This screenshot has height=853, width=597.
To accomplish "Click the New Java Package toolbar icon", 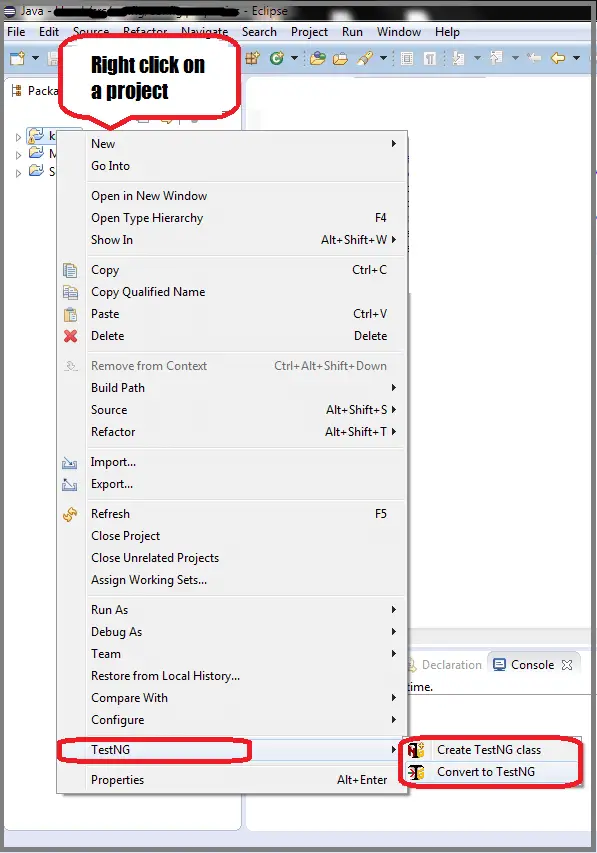I will click(x=253, y=58).
